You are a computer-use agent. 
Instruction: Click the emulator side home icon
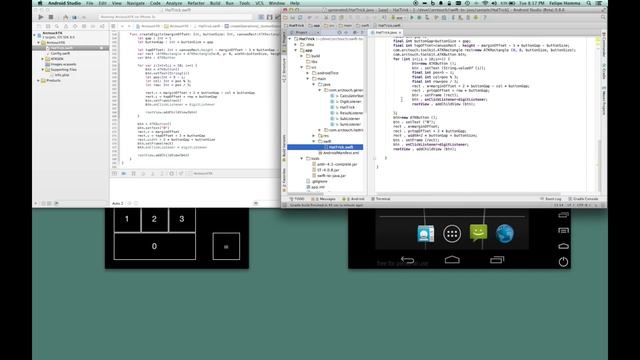click(x=563, y=246)
